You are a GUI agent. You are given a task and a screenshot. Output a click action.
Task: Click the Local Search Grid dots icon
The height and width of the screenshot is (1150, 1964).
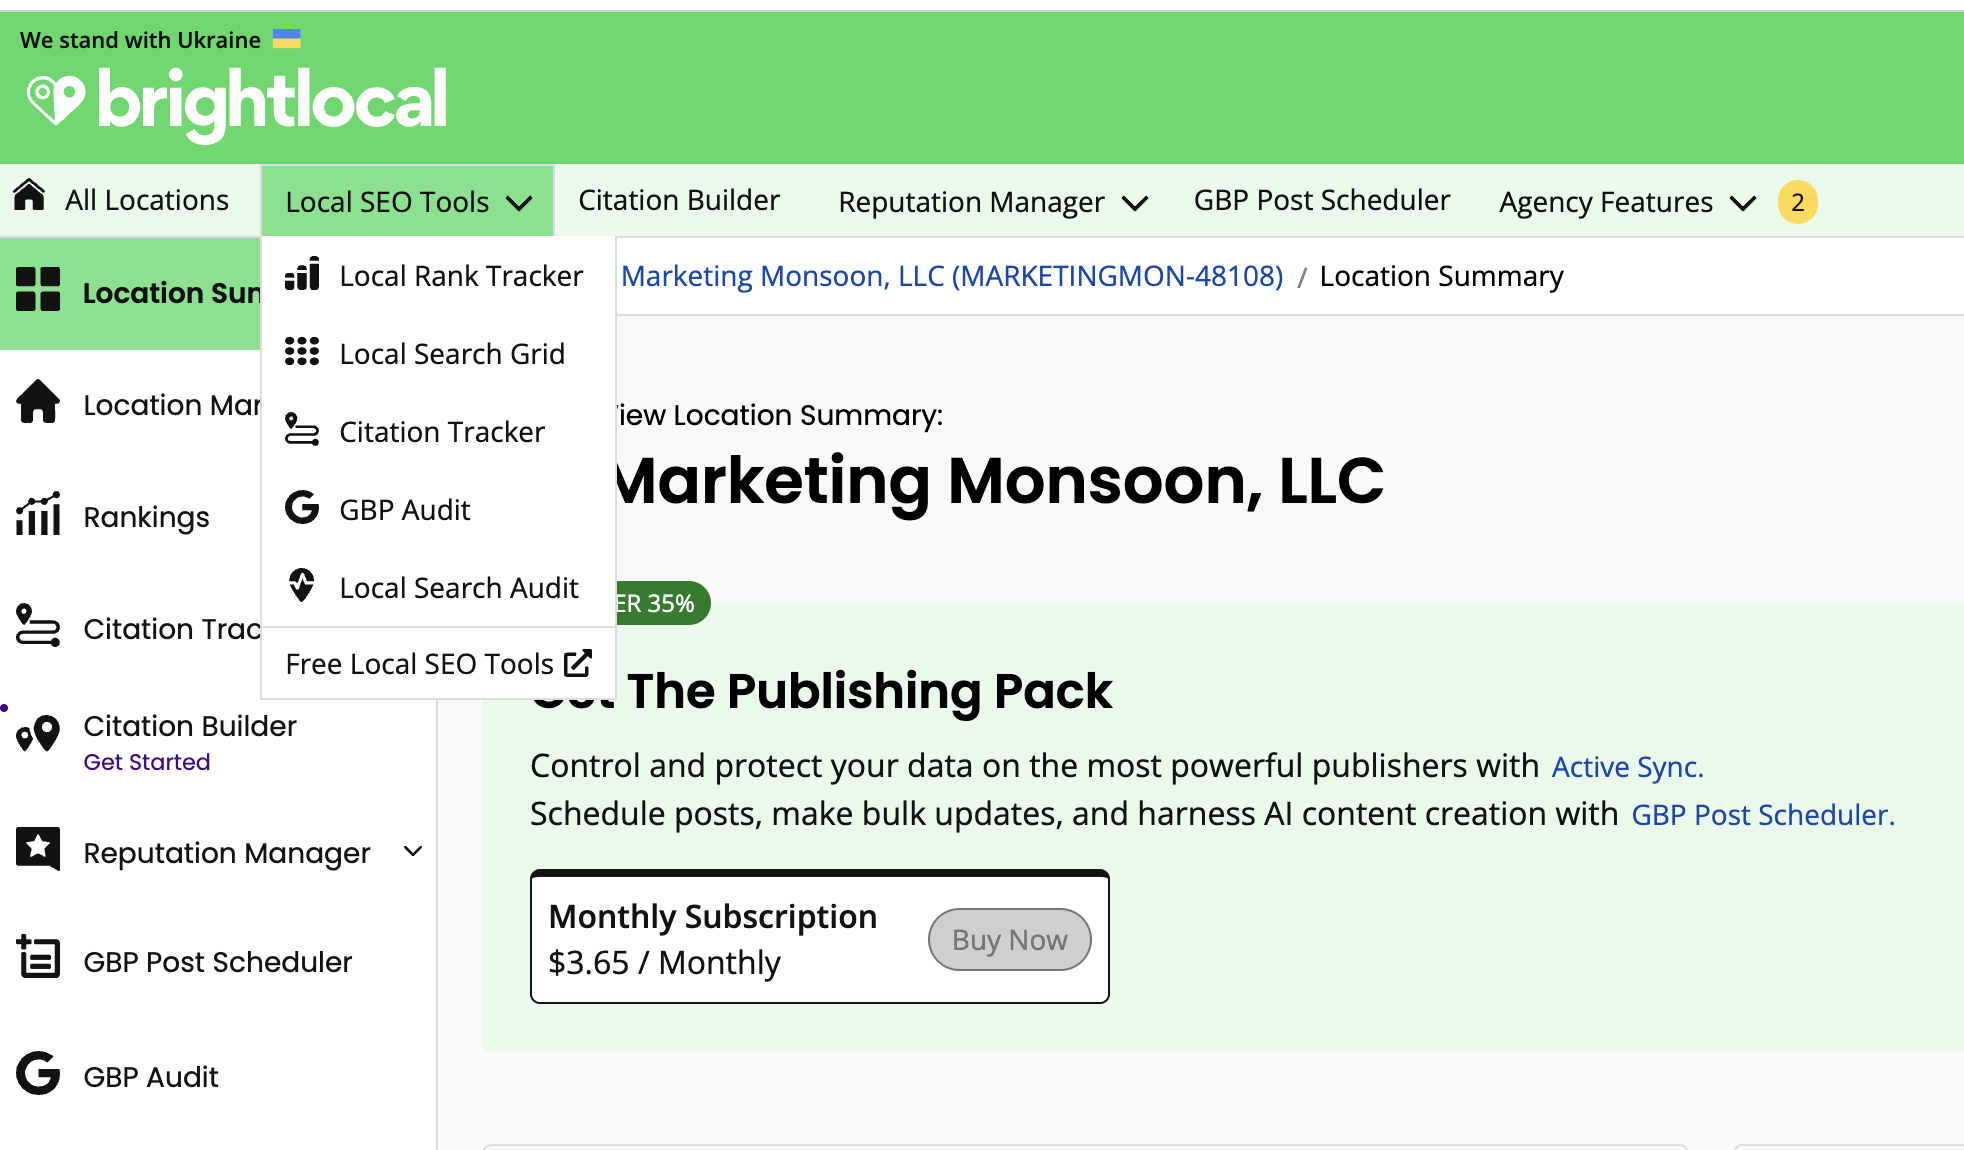pos(302,352)
